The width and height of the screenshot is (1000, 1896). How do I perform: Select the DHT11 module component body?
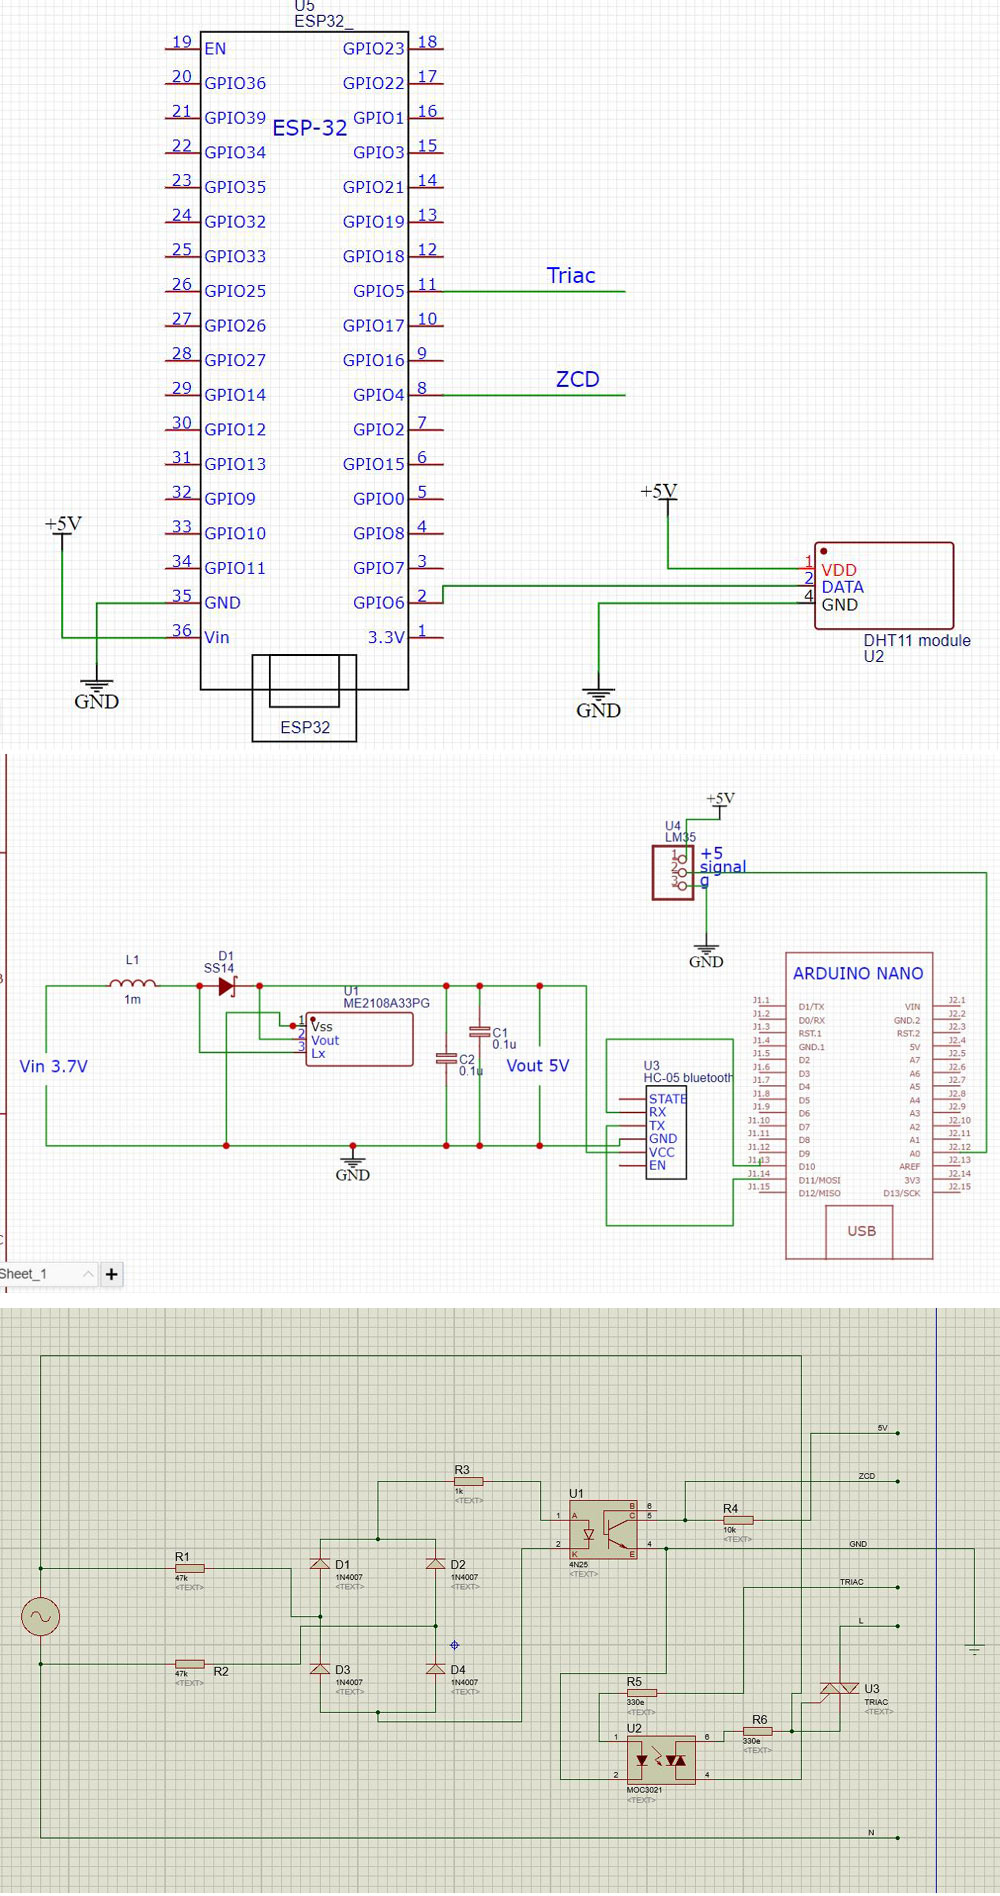pos(884,586)
